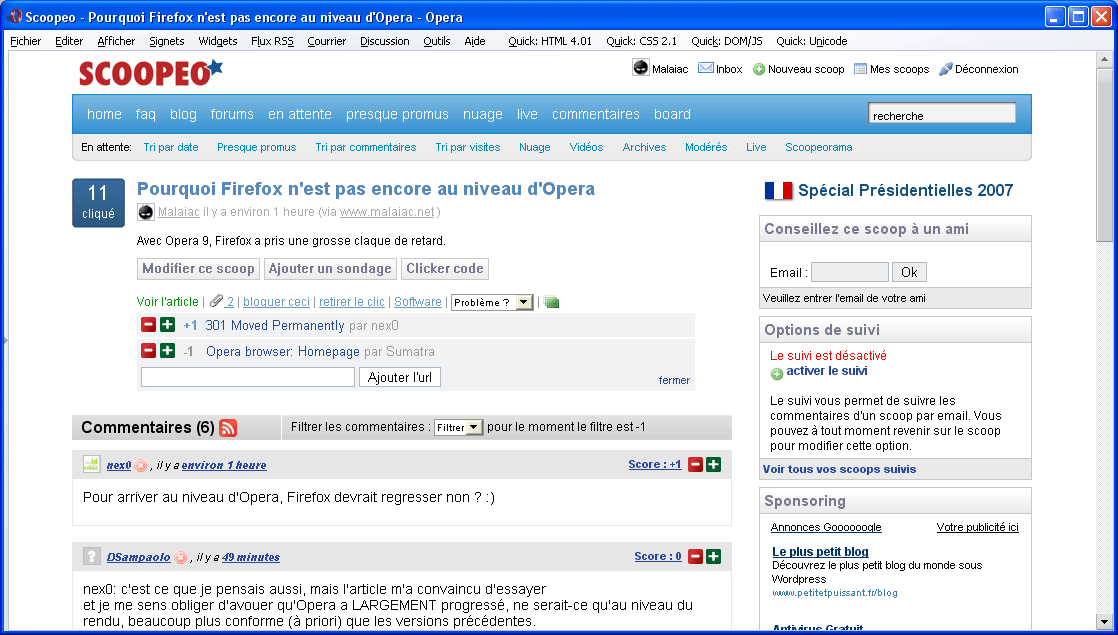The width and height of the screenshot is (1118, 635).
Task: Click the vertical scrollbar down arrow
Action: pos(1104,621)
